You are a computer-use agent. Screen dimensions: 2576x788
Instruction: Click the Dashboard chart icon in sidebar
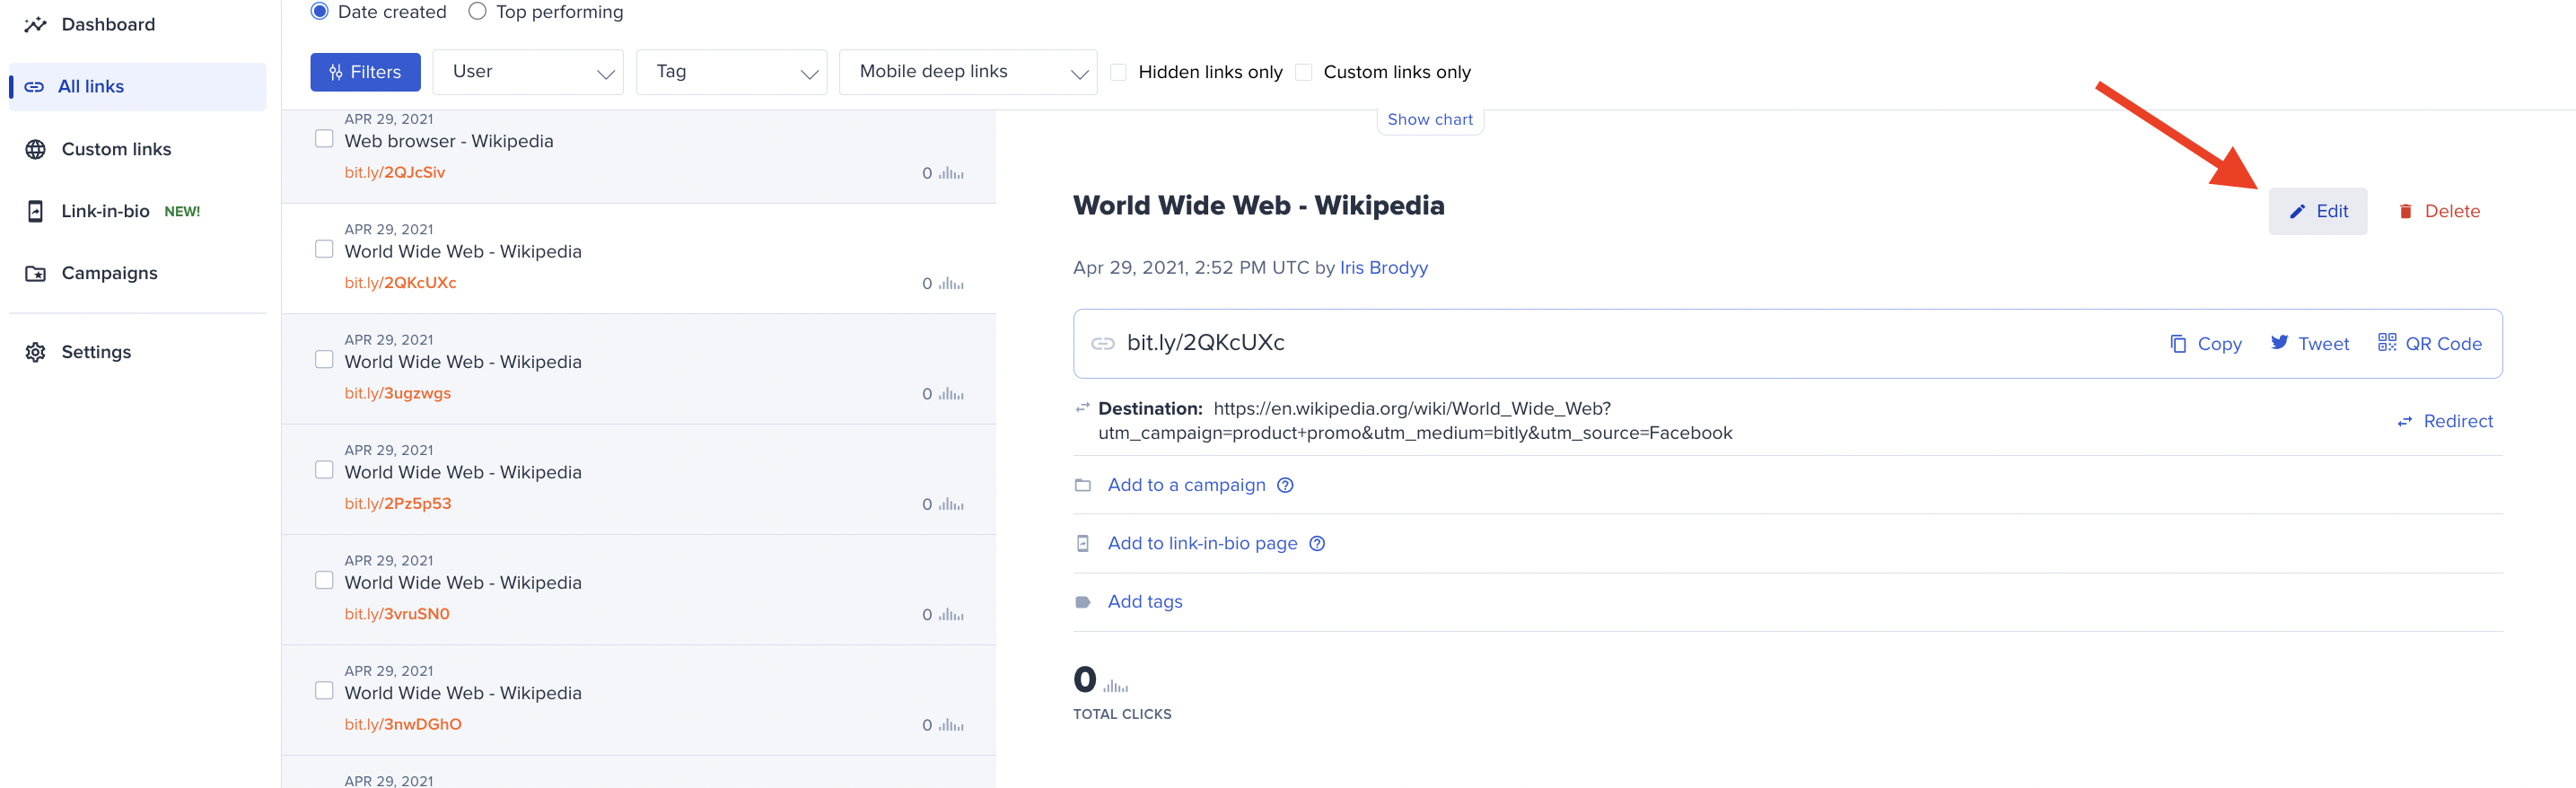click(35, 25)
